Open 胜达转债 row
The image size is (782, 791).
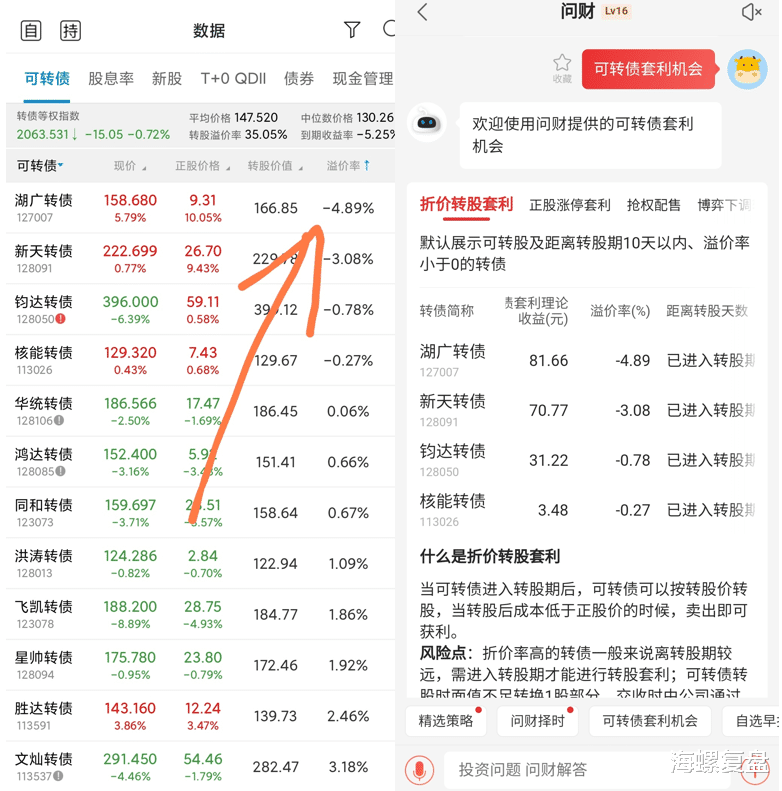[200, 716]
